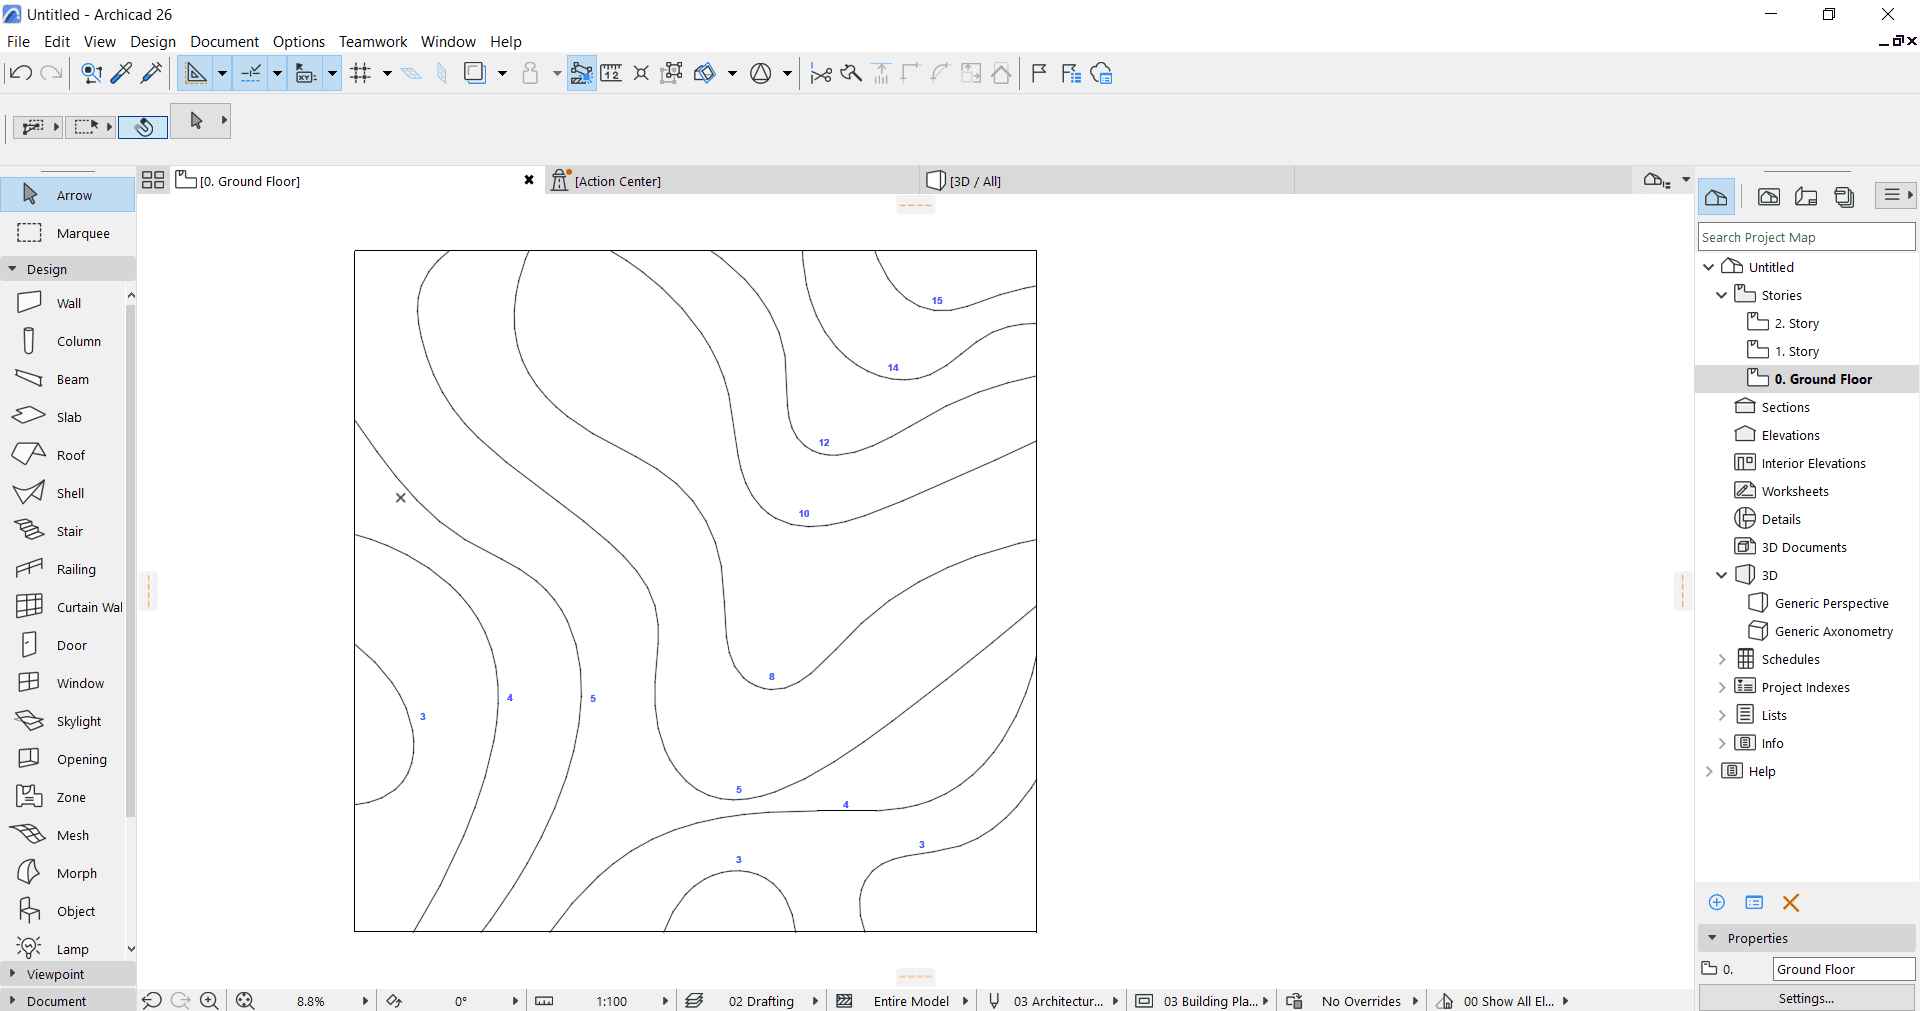Screen dimensions: 1920x1011
Task: Toggle the Snap Guides toolbar button
Action: point(251,73)
